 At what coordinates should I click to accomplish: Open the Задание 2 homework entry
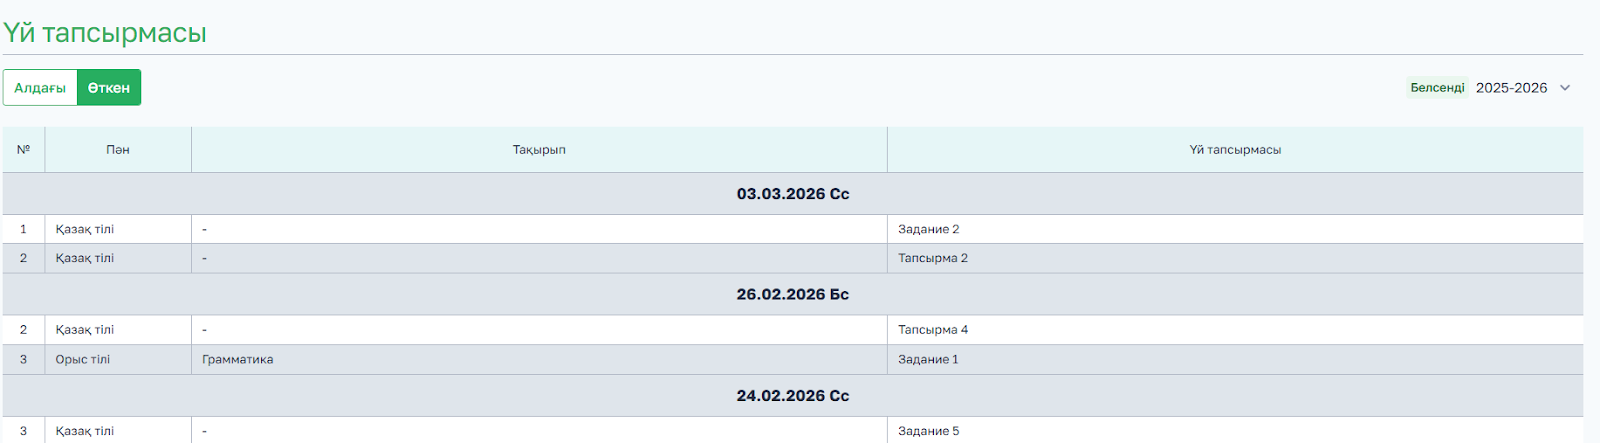928,230
